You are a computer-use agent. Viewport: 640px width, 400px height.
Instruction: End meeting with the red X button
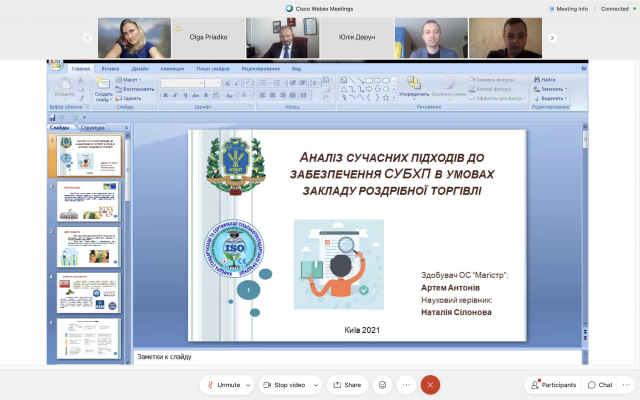(430, 384)
